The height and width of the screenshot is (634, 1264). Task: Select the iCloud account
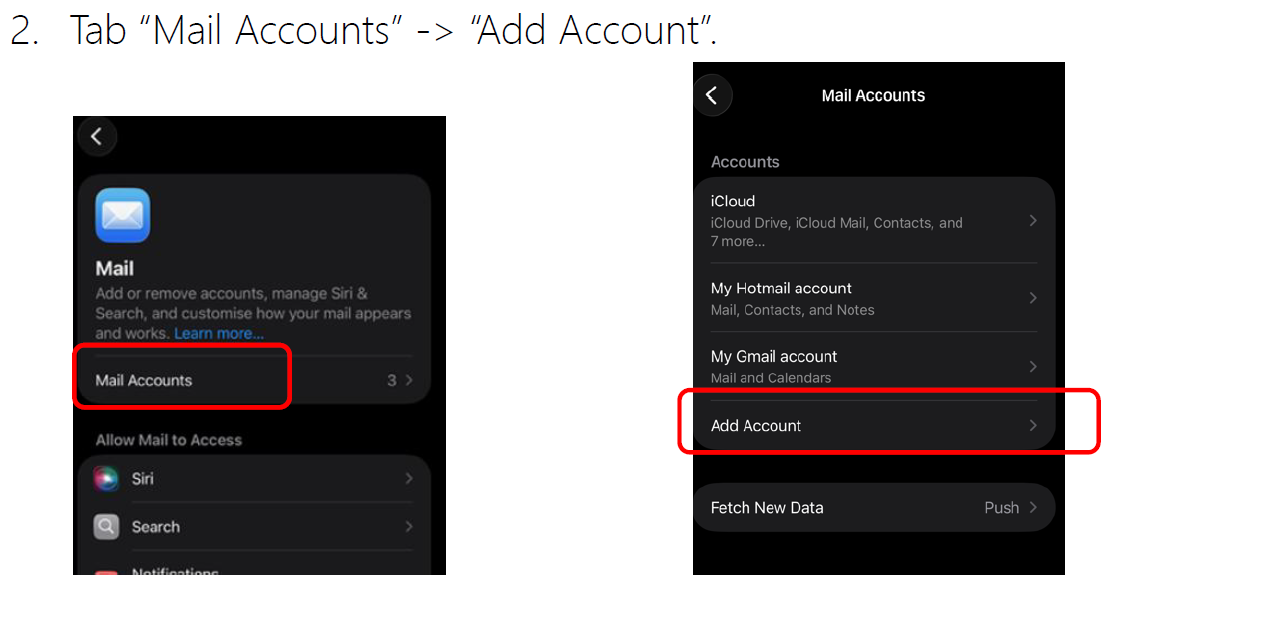[x=874, y=220]
